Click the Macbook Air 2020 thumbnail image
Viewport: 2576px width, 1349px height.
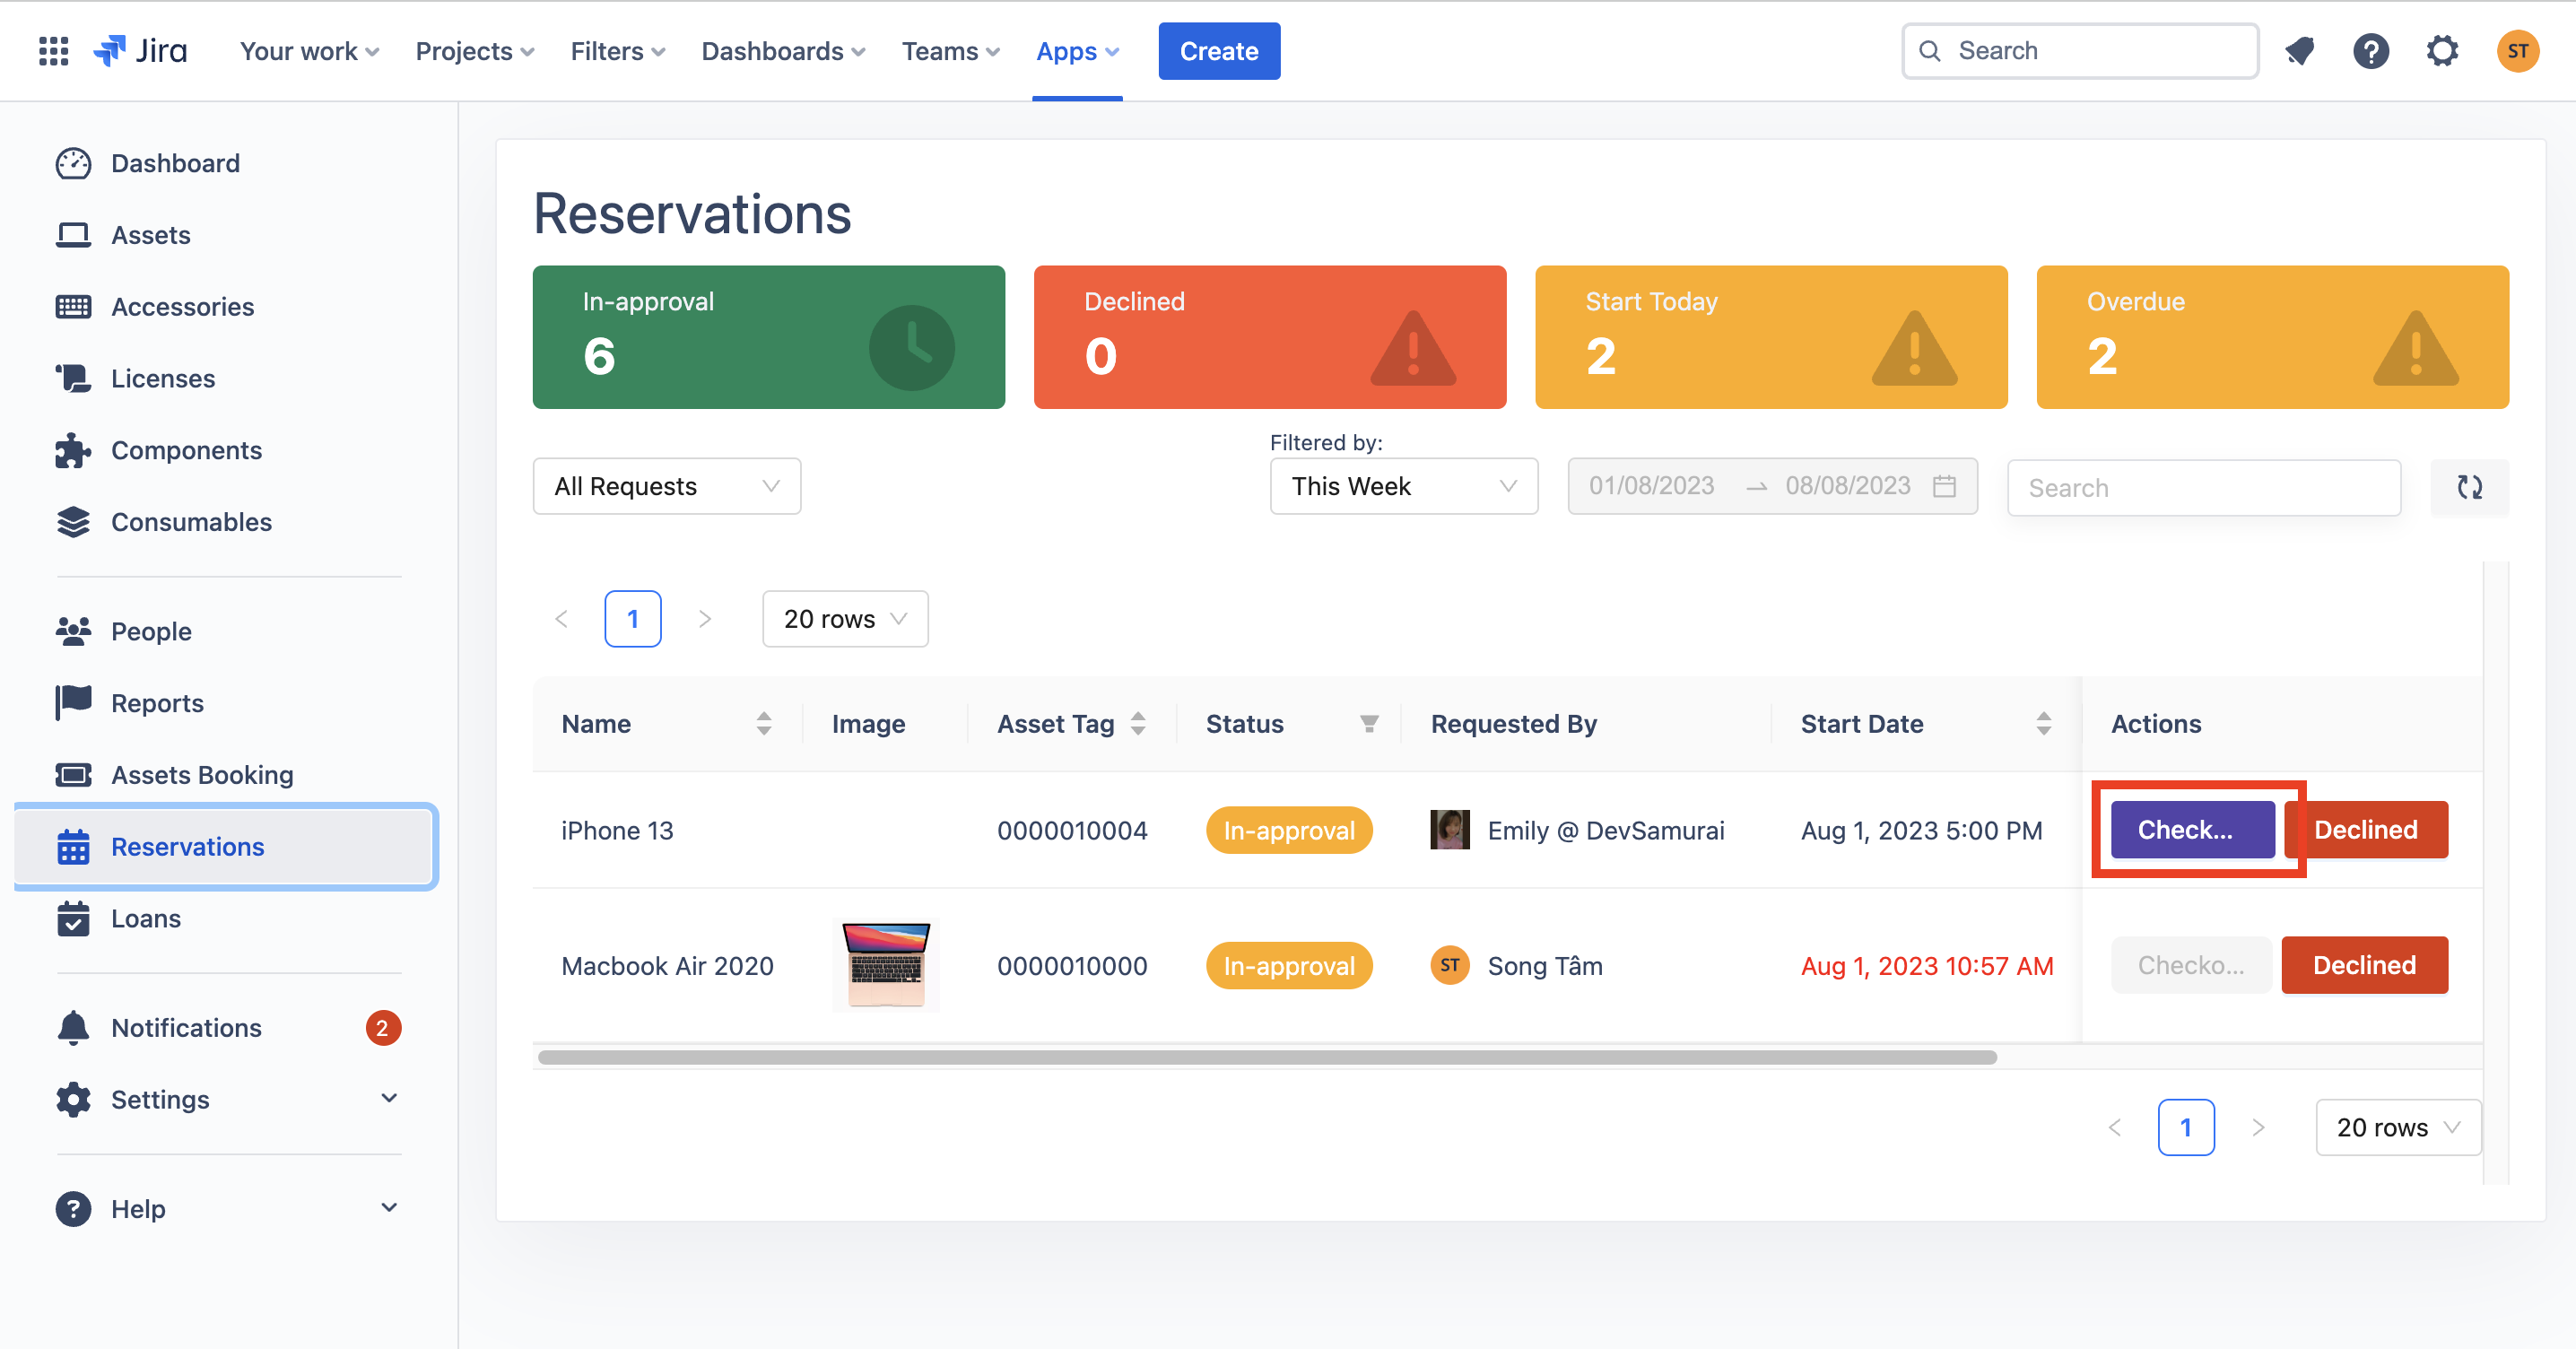[885, 965]
